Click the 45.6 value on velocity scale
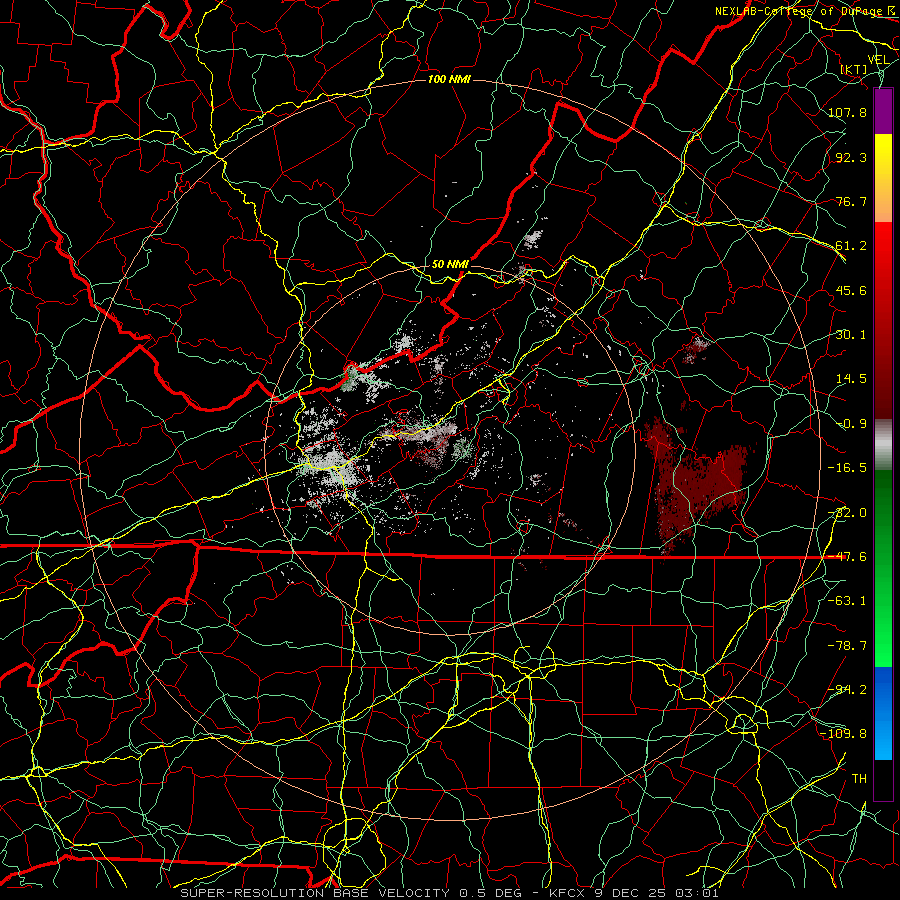This screenshot has width=900, height=900. click(851, 290)
